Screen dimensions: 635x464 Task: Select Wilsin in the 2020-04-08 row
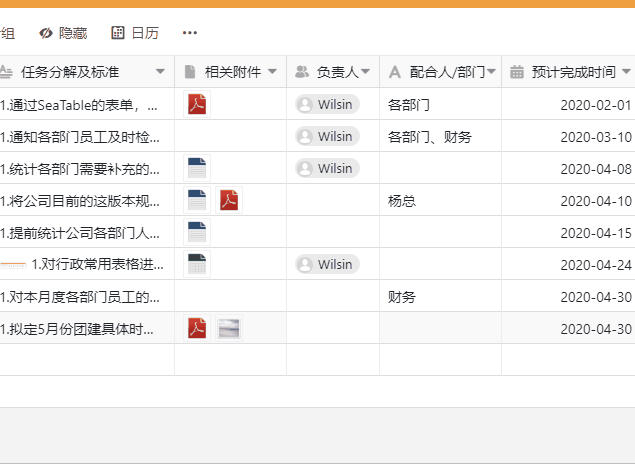coord(327,168)
